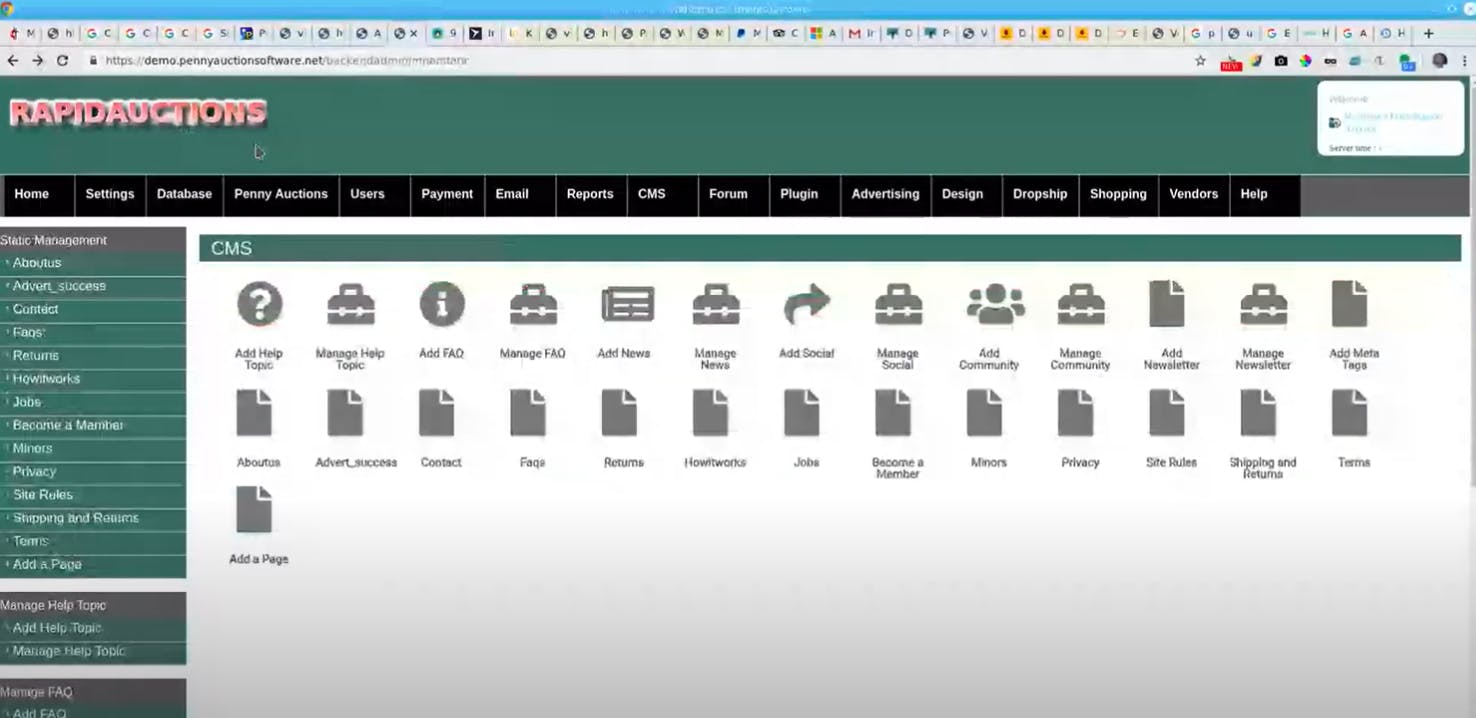1476x718 pixels.
Task: Go back with the browser back arrow
Action: coord(12,60)
